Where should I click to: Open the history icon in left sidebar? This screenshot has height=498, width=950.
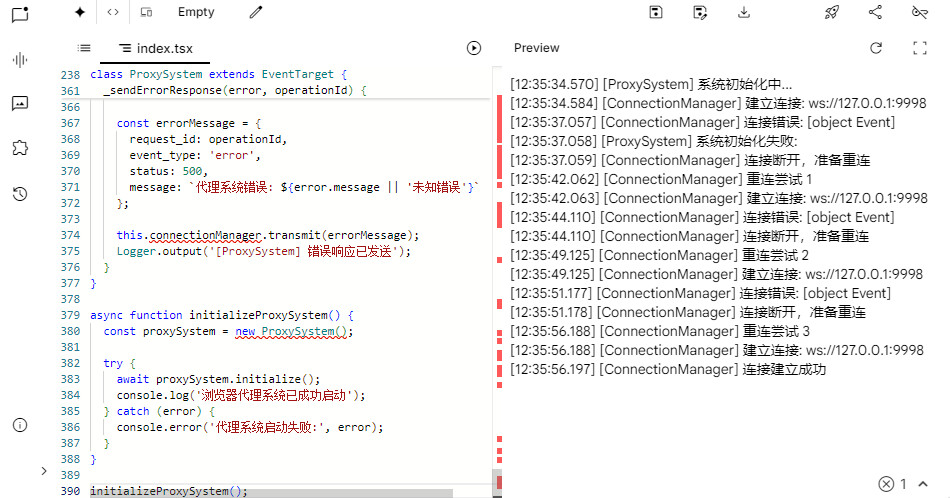coord(19,194)
